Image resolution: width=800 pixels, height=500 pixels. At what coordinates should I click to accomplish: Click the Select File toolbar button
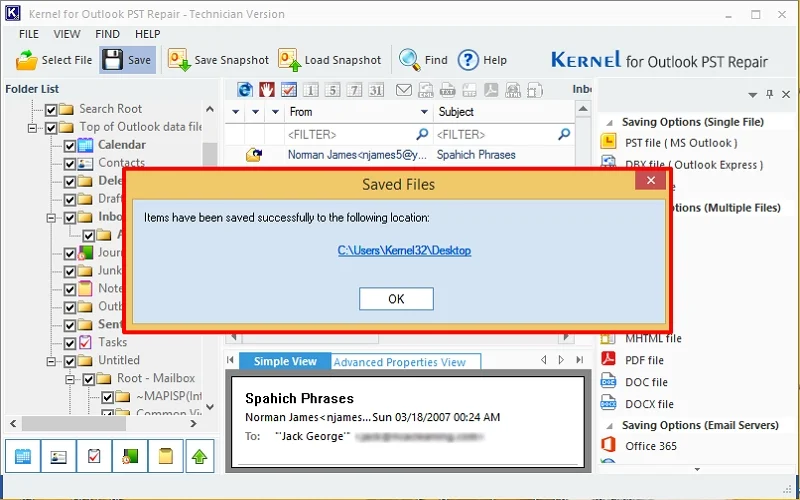tap(54, 60)
